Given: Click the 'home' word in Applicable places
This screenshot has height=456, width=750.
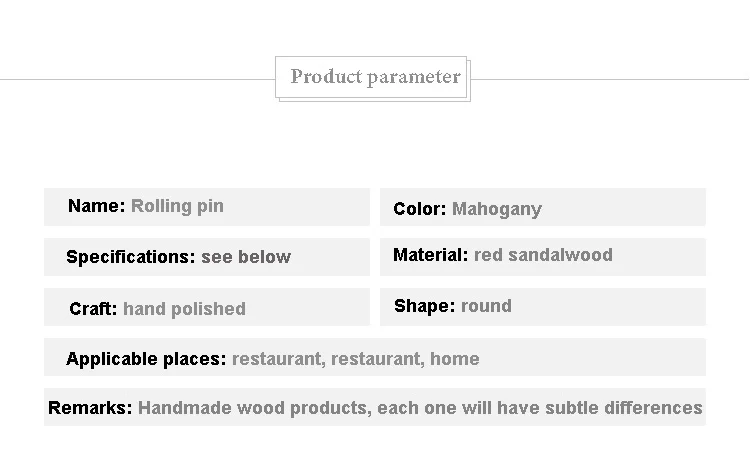Looking at the screenshot, I should pyautogui.click(x=455, y=359).
